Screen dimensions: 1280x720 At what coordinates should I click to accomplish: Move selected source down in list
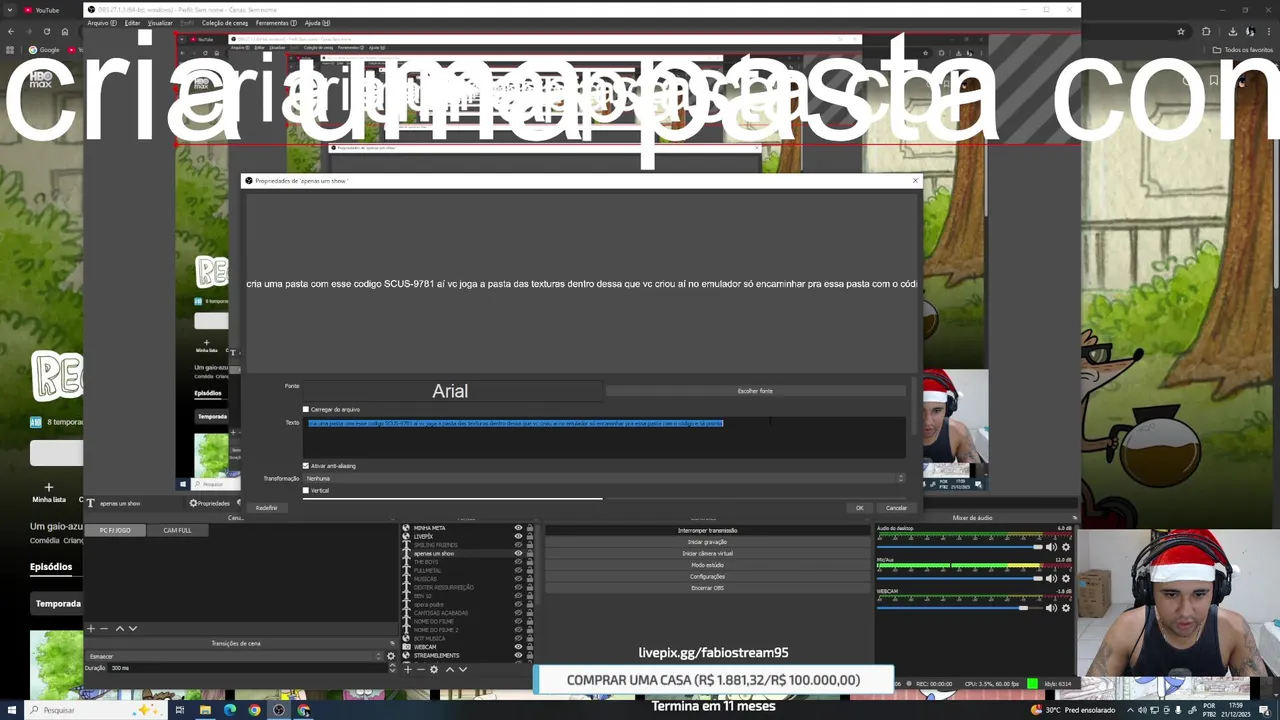point(462,669)
